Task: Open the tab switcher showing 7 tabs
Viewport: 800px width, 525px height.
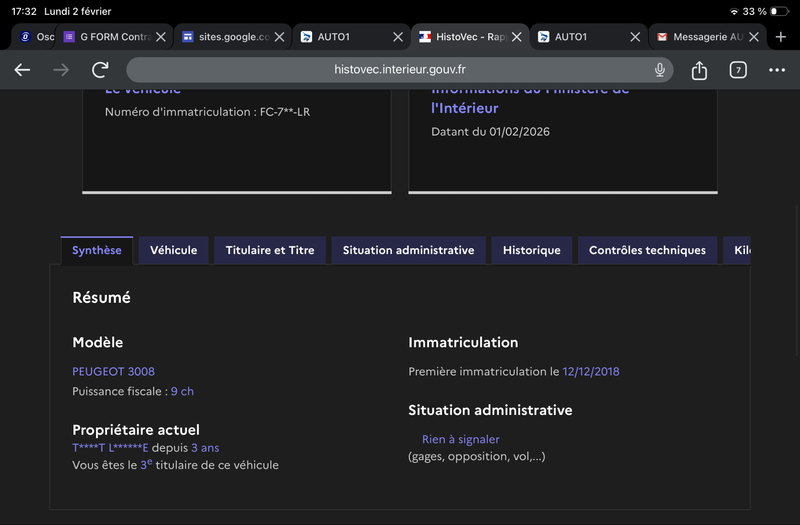Action: coord(738,70)
